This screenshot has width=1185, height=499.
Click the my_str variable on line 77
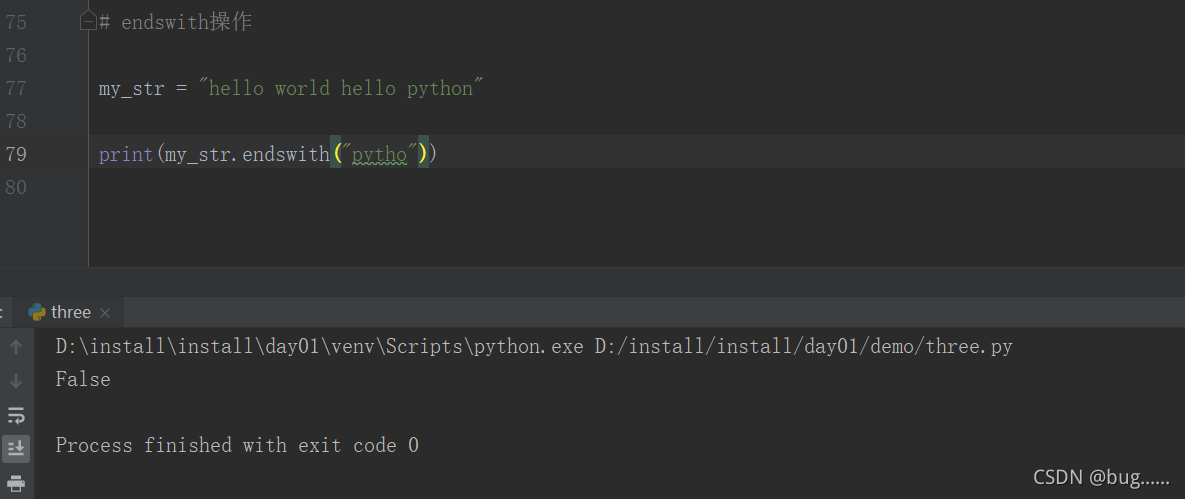tap(131, 88)
